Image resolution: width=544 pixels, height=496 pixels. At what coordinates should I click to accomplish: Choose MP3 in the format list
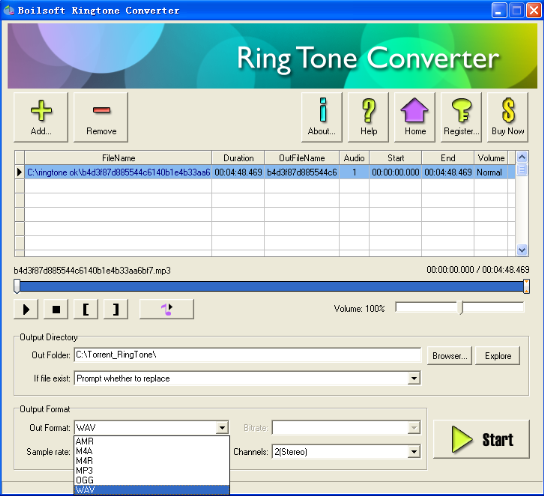[152, 470]
